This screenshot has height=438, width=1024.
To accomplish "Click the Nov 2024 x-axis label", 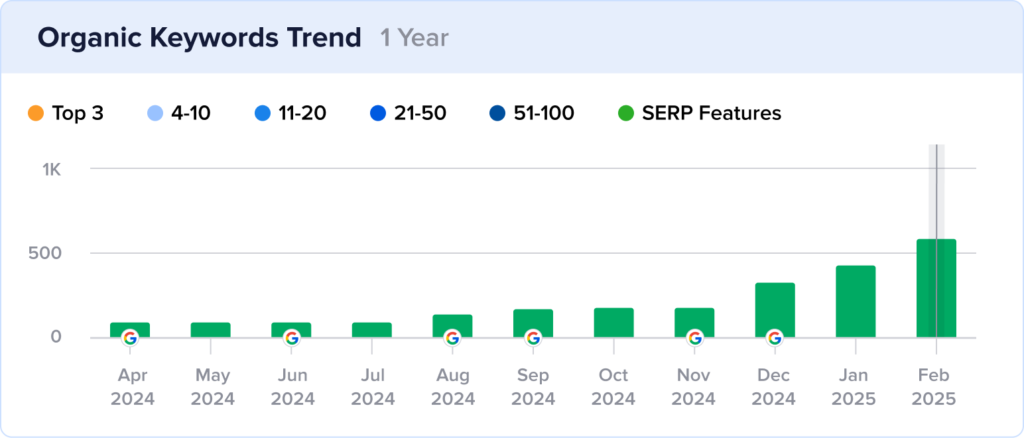I will click(x=694, y=387).
